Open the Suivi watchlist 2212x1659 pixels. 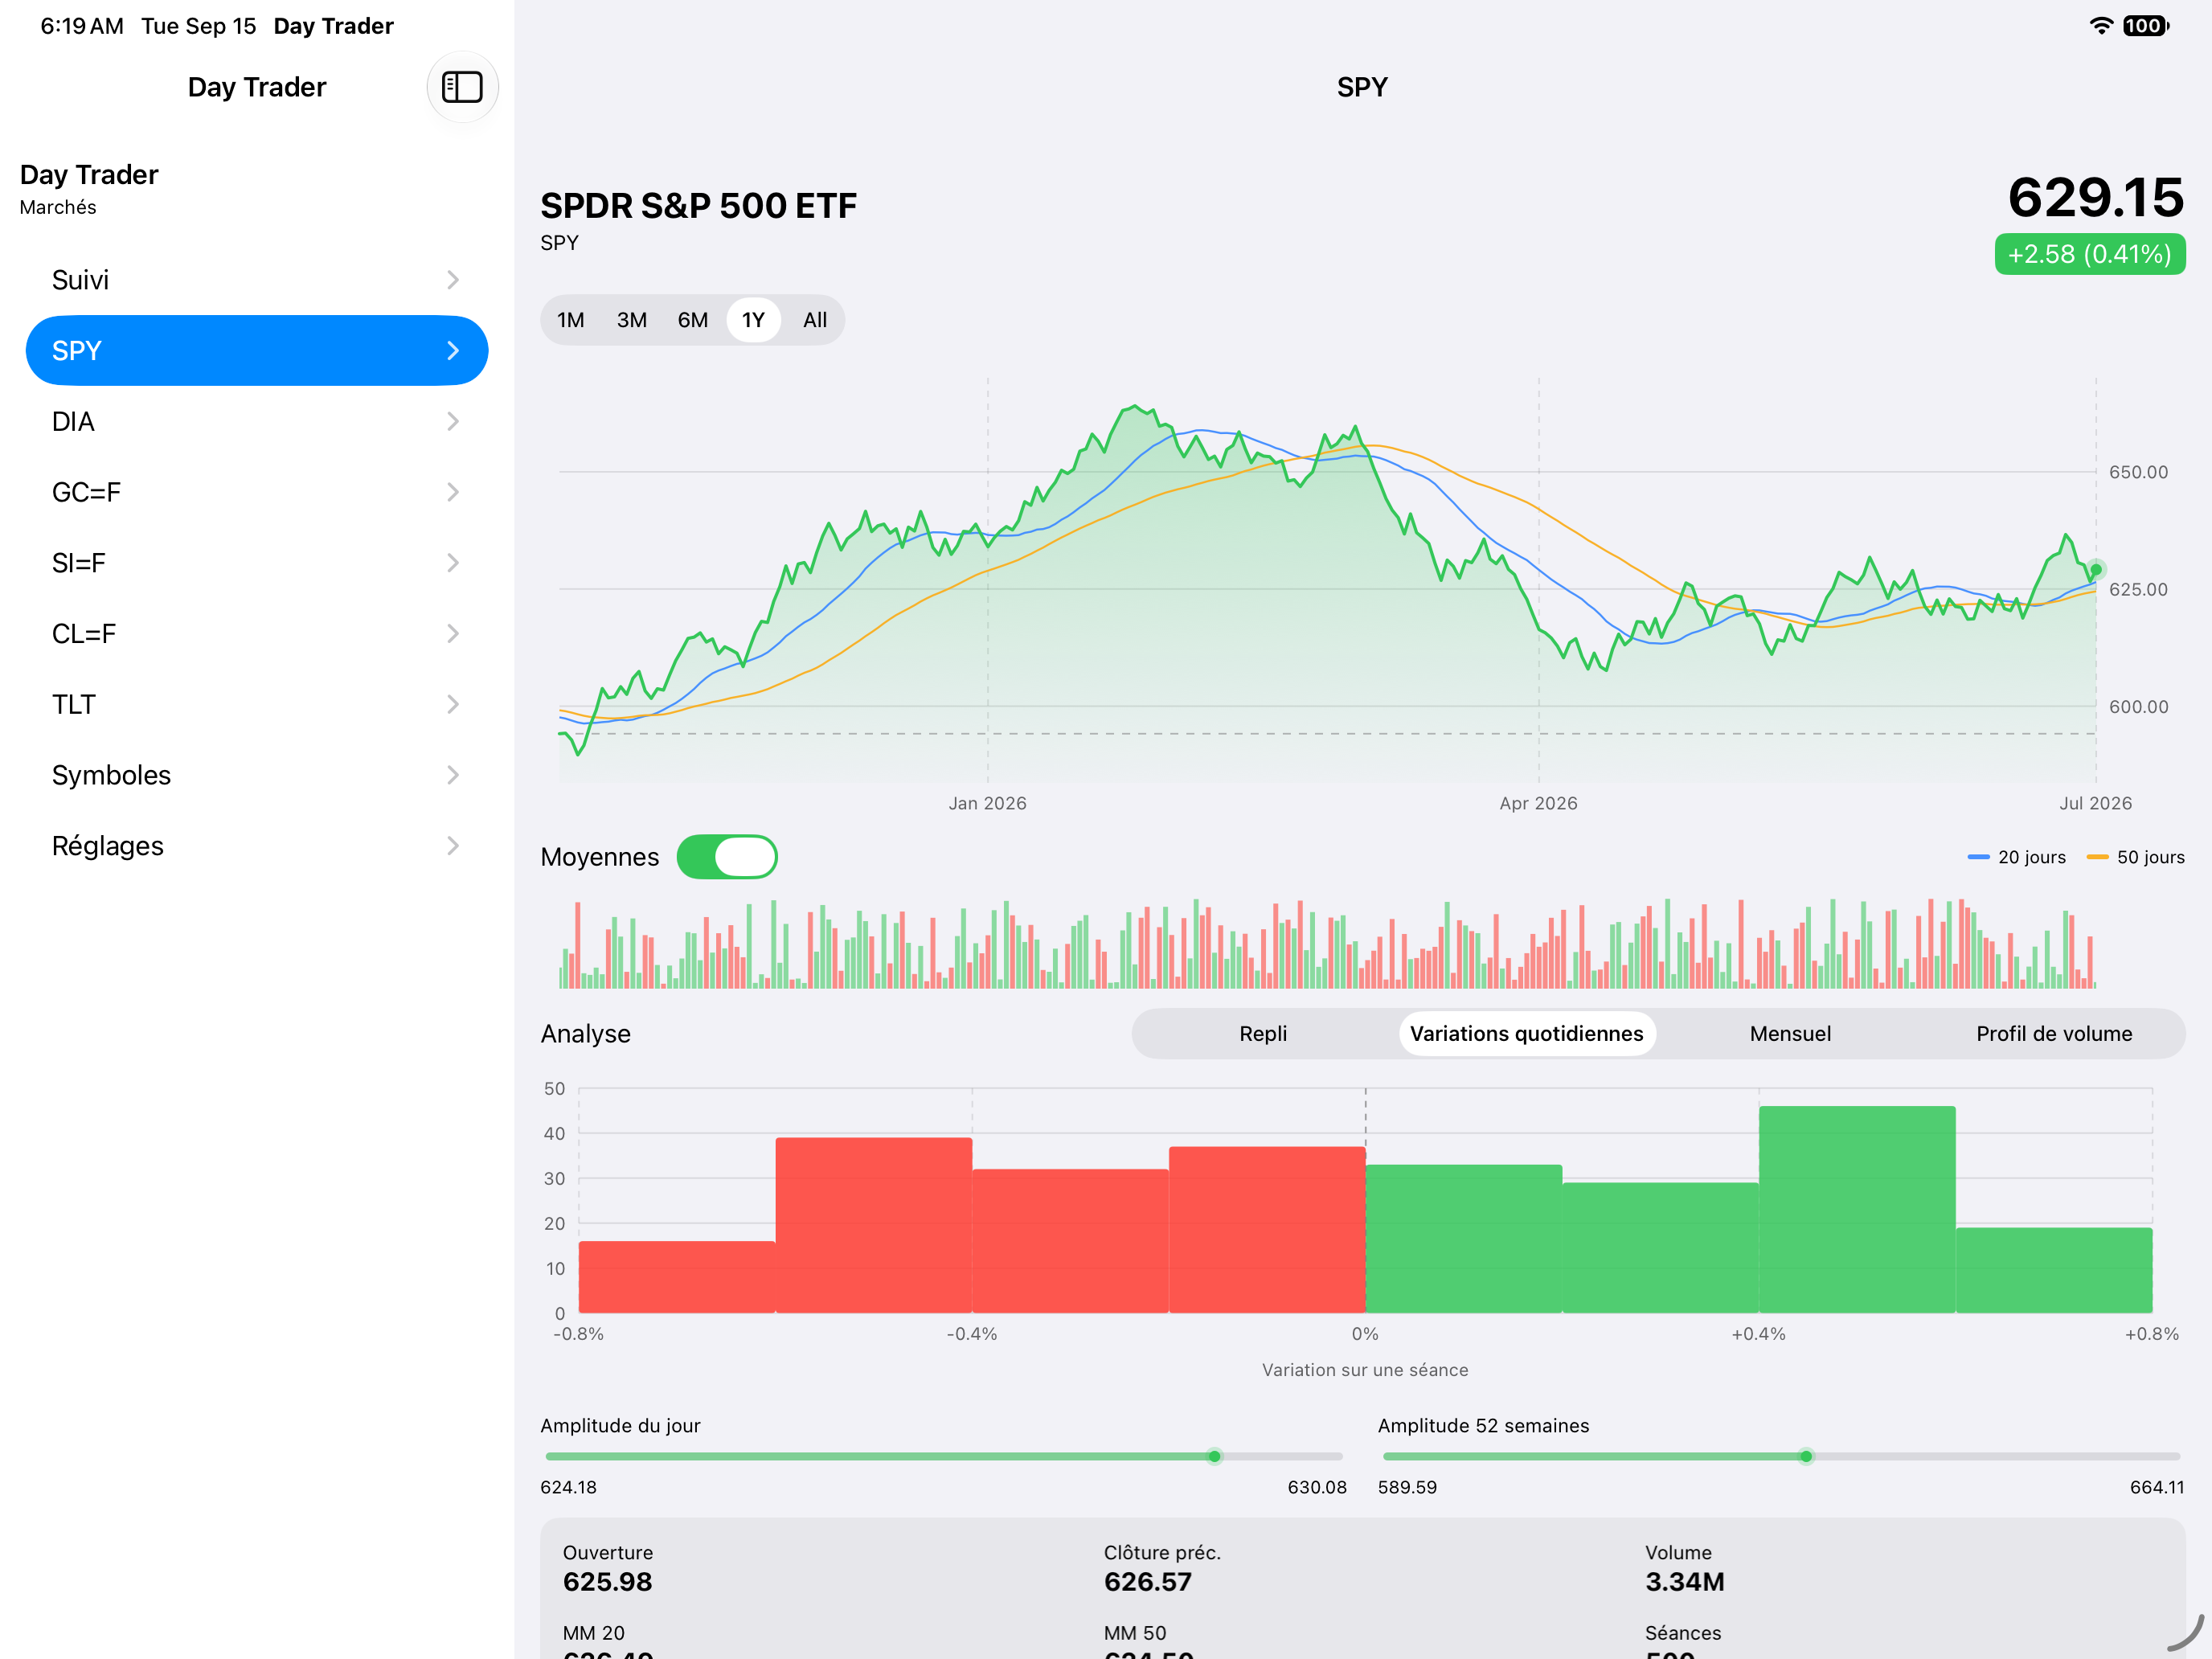(257, 280)
